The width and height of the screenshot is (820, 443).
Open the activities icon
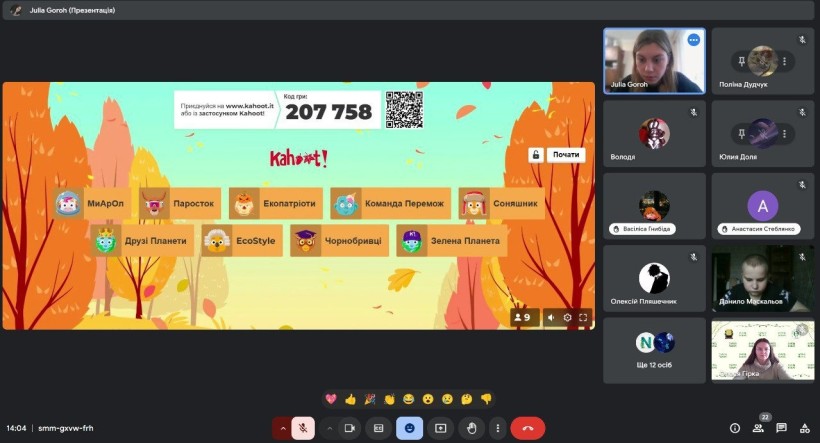tap(805, 428)
